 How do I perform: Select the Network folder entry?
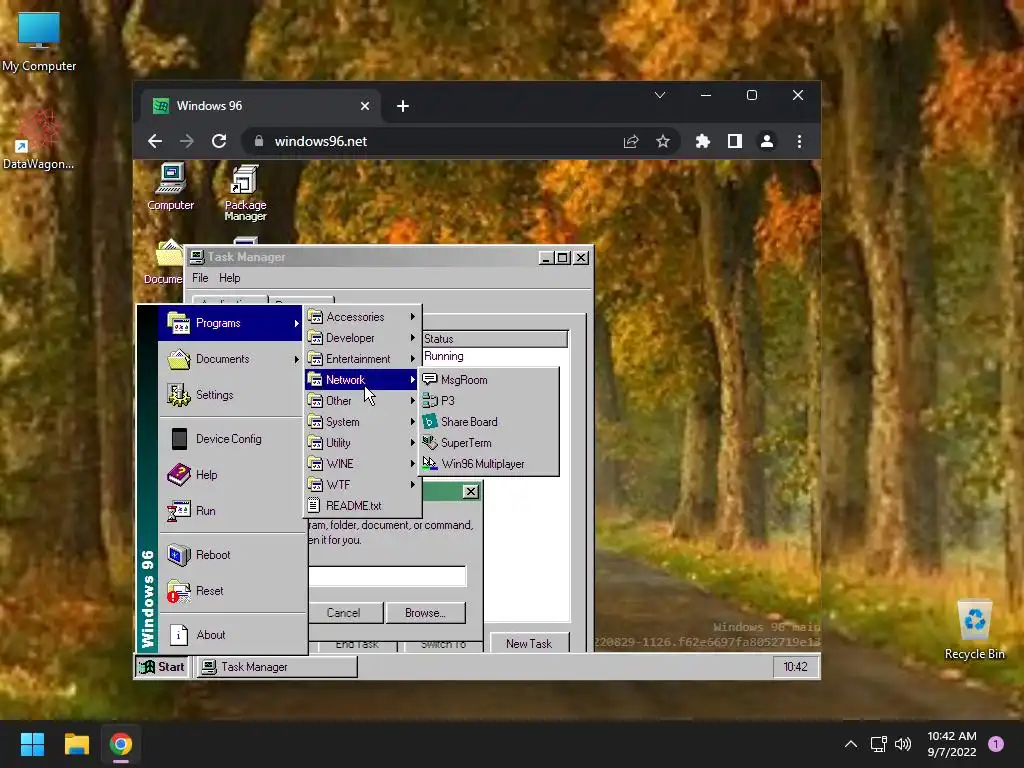tap(362, 379)
